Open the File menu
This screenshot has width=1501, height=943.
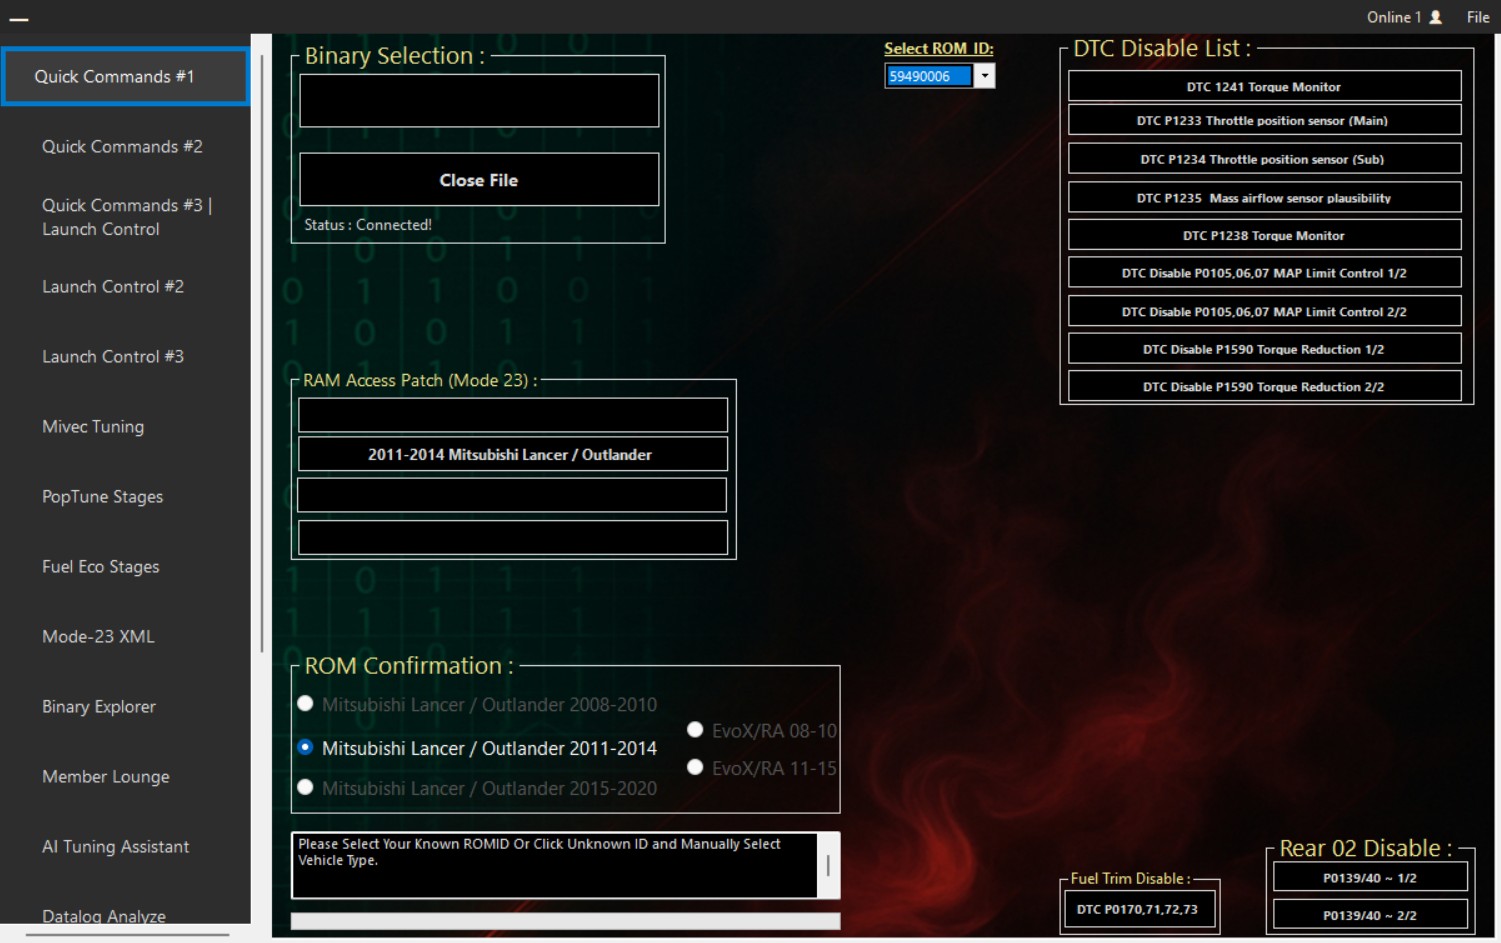pyautogui.click(x=1478, y=17)
